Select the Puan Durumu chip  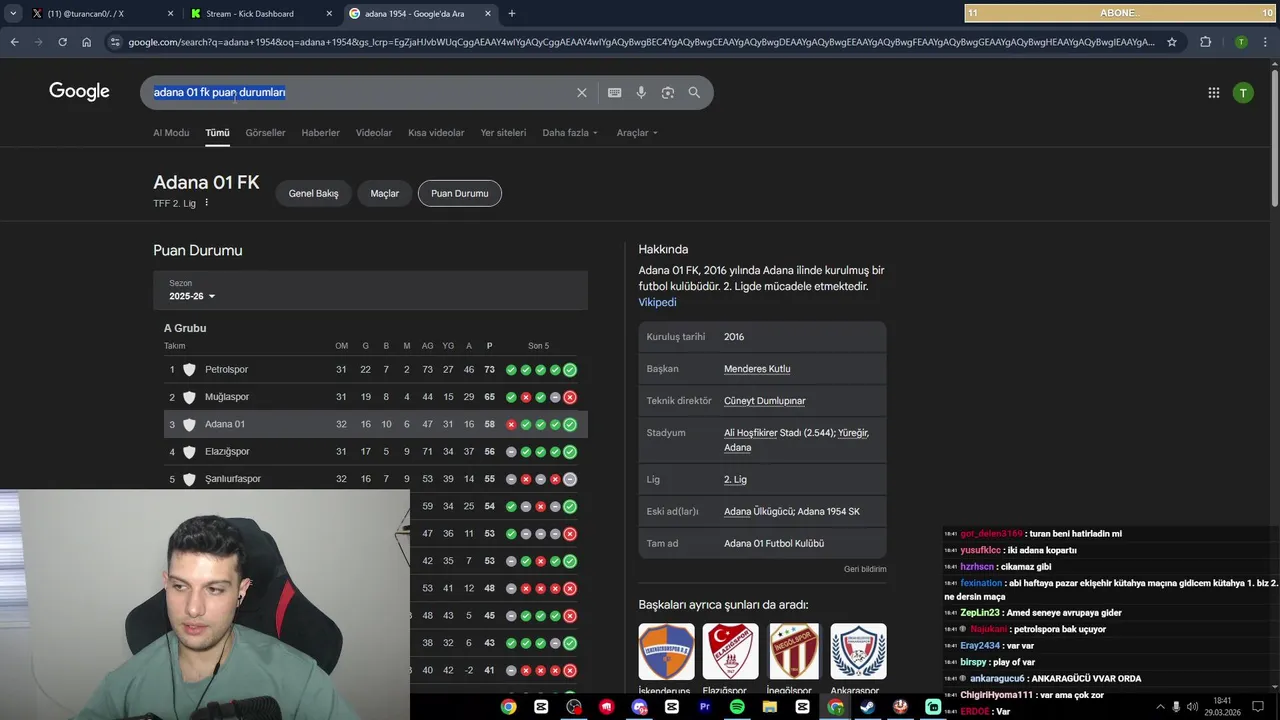[460, 193]
